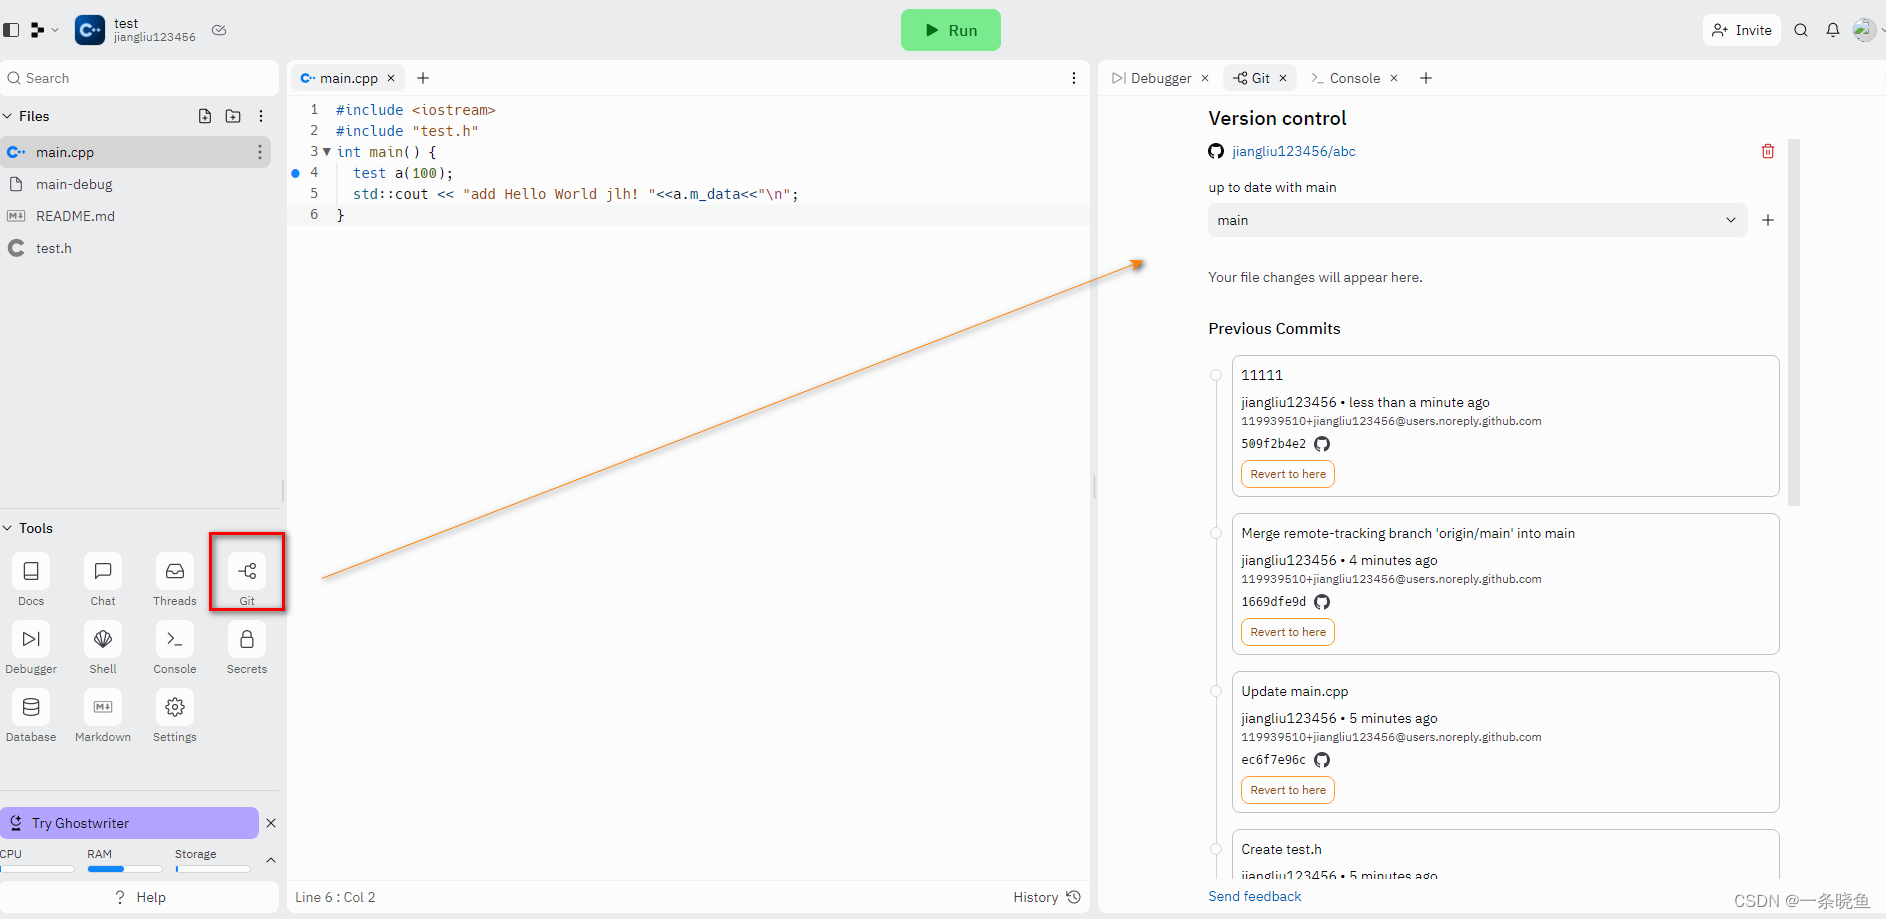Click Revert to here on commit 11111

(x=1287, y=474)
